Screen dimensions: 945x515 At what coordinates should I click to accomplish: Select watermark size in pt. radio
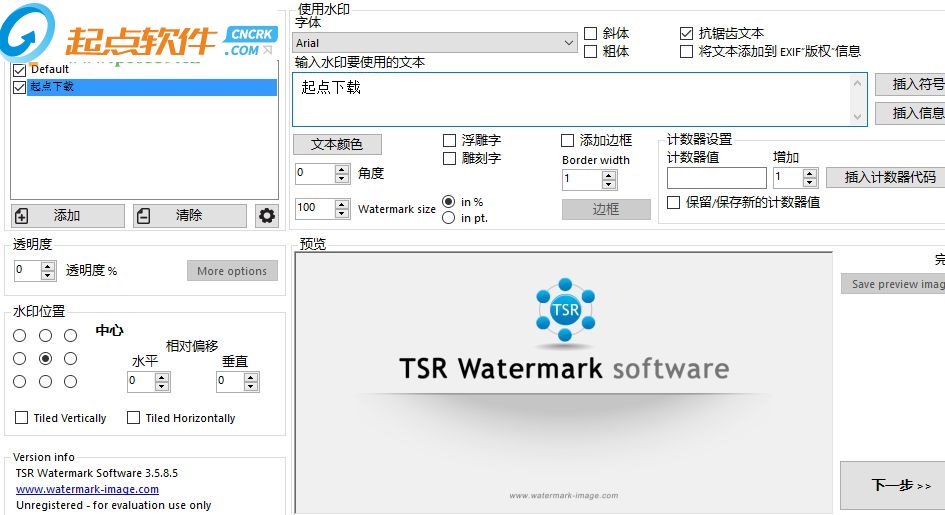pos(448,218)
